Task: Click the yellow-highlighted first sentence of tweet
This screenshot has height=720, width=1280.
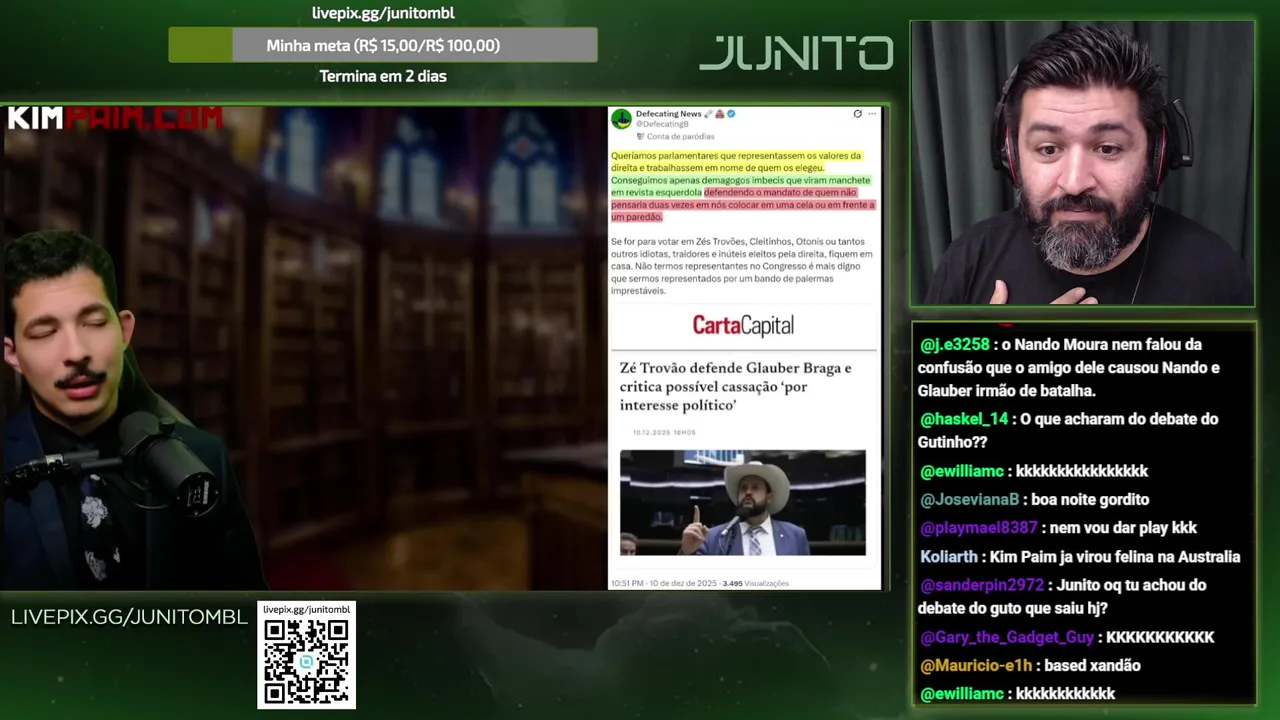Action: click(735, 162)
